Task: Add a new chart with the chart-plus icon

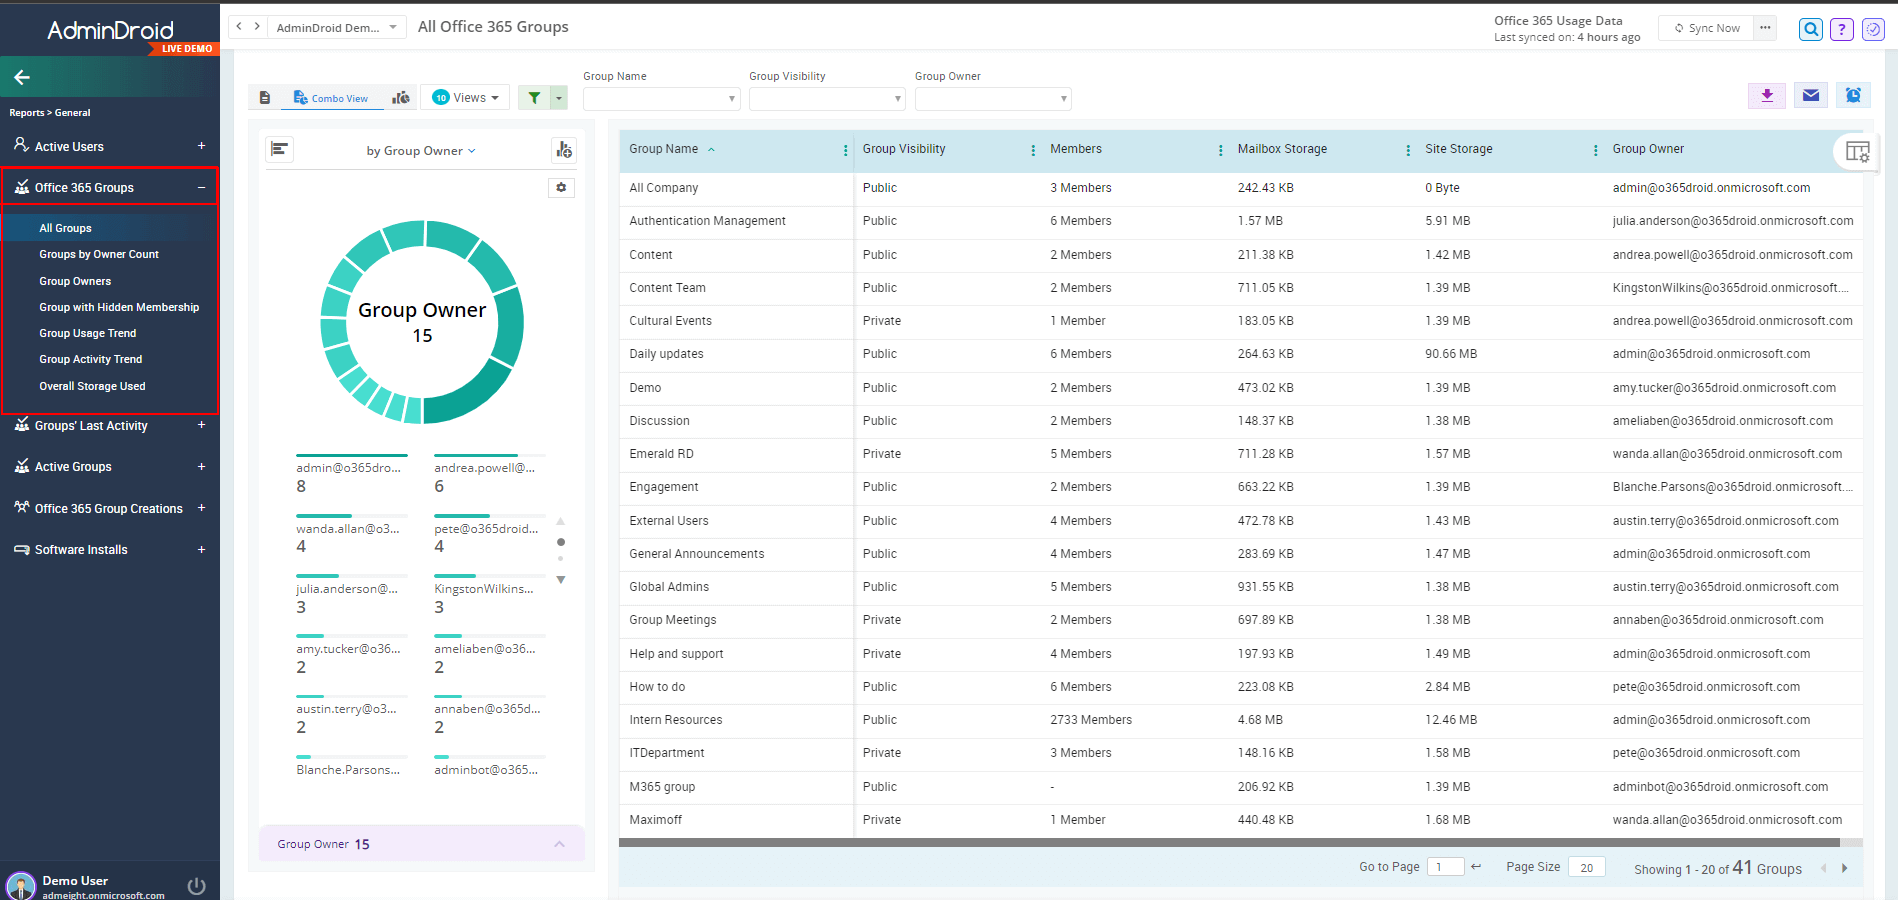Action: click(564, 150)
